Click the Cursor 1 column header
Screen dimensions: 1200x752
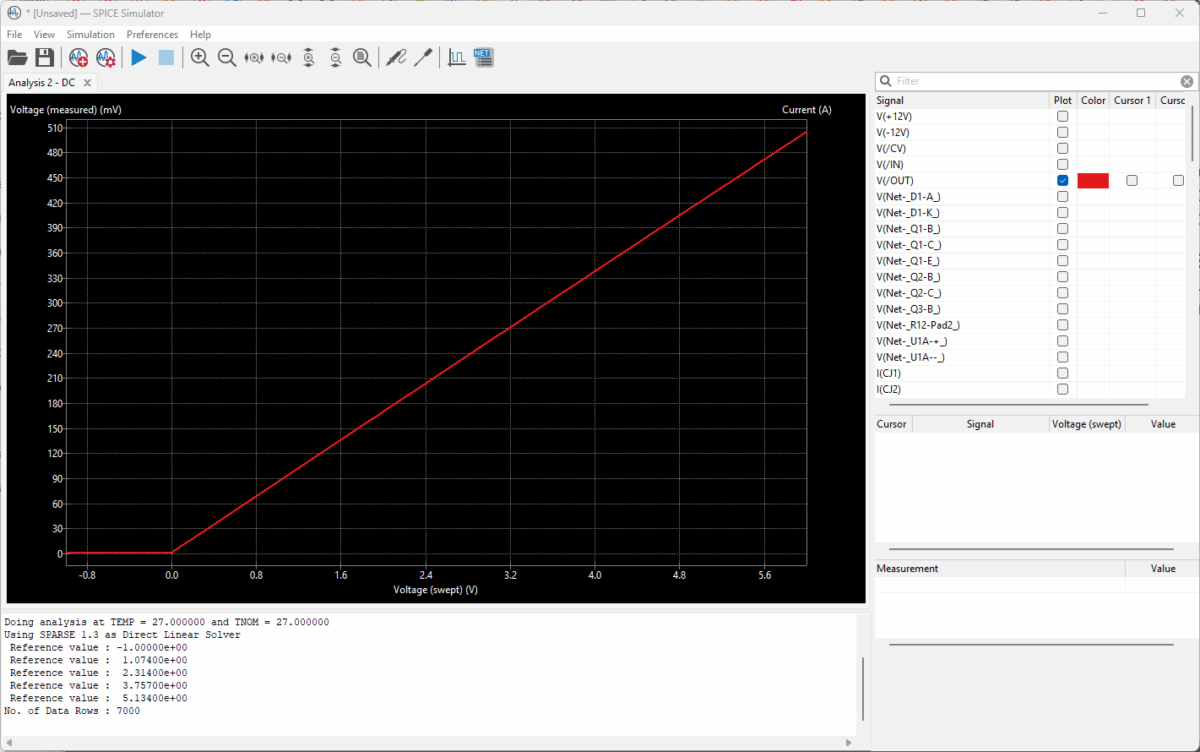point(1133,100)
